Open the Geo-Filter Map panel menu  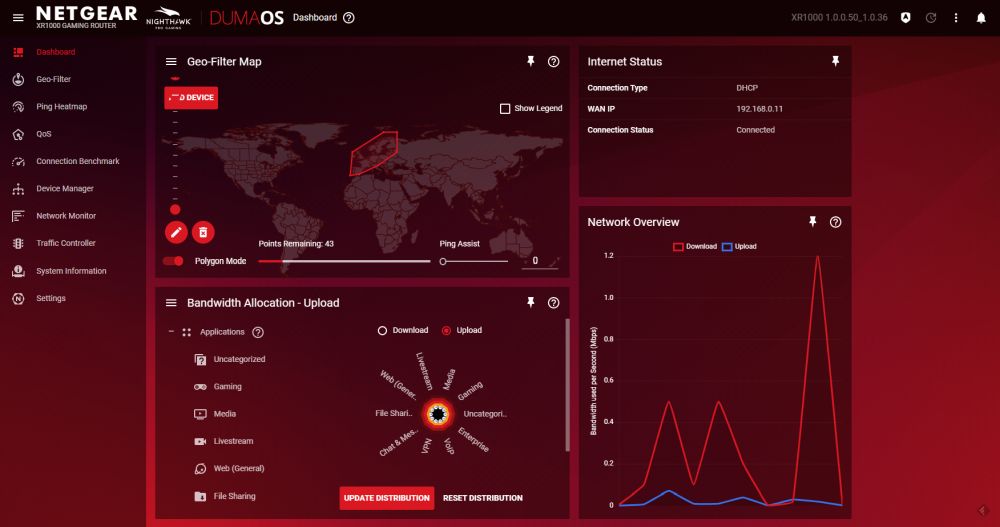click(171, 62)
